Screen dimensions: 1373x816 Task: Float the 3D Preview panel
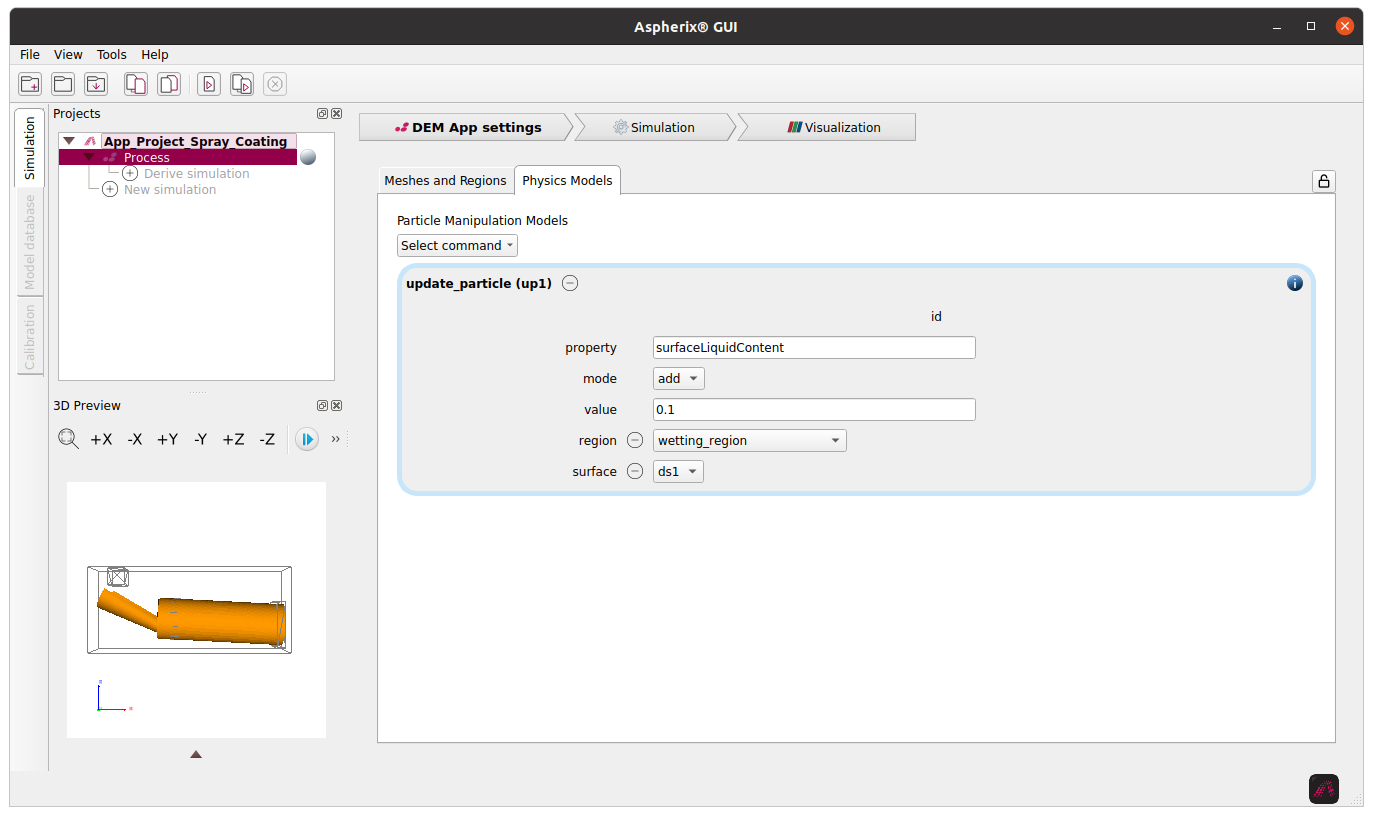(322, 406)
